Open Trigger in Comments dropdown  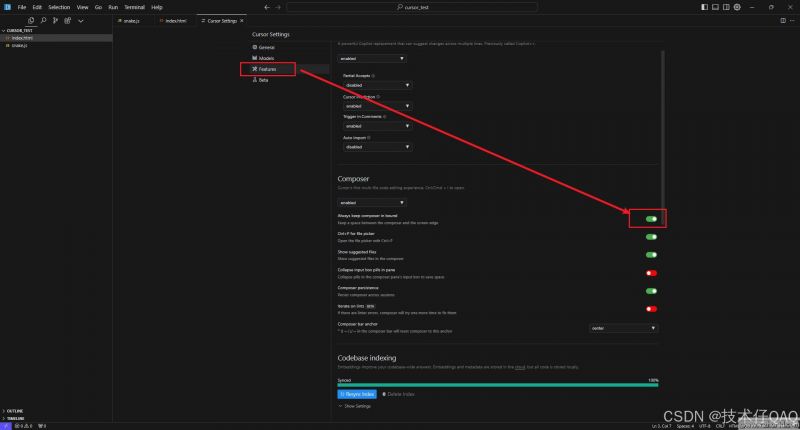[x=378, y=126]
